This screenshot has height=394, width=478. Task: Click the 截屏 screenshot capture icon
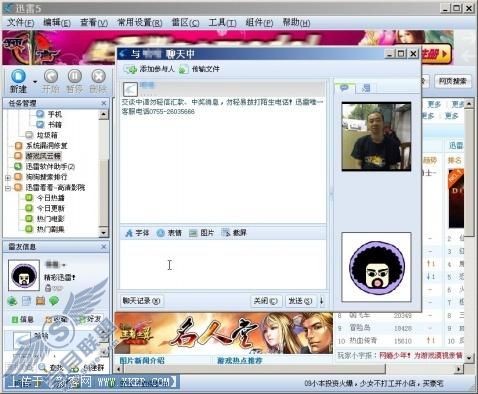tap(226, 233)
